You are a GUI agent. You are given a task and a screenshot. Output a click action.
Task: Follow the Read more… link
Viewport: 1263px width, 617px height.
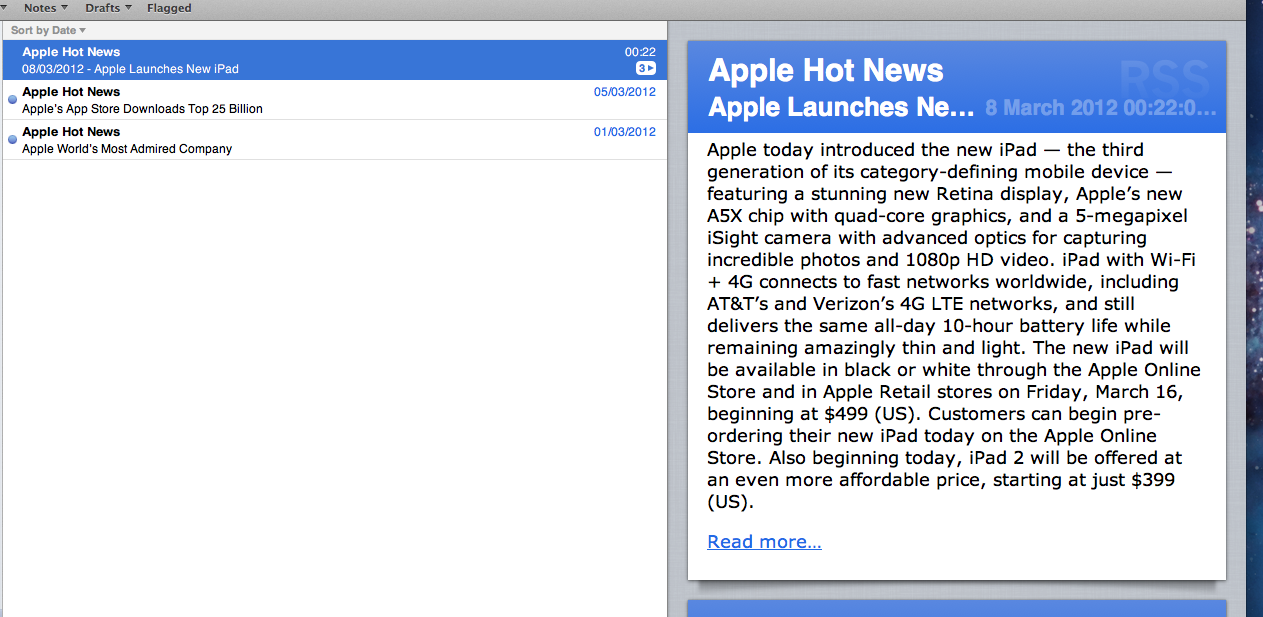click(x=764, y=542)
